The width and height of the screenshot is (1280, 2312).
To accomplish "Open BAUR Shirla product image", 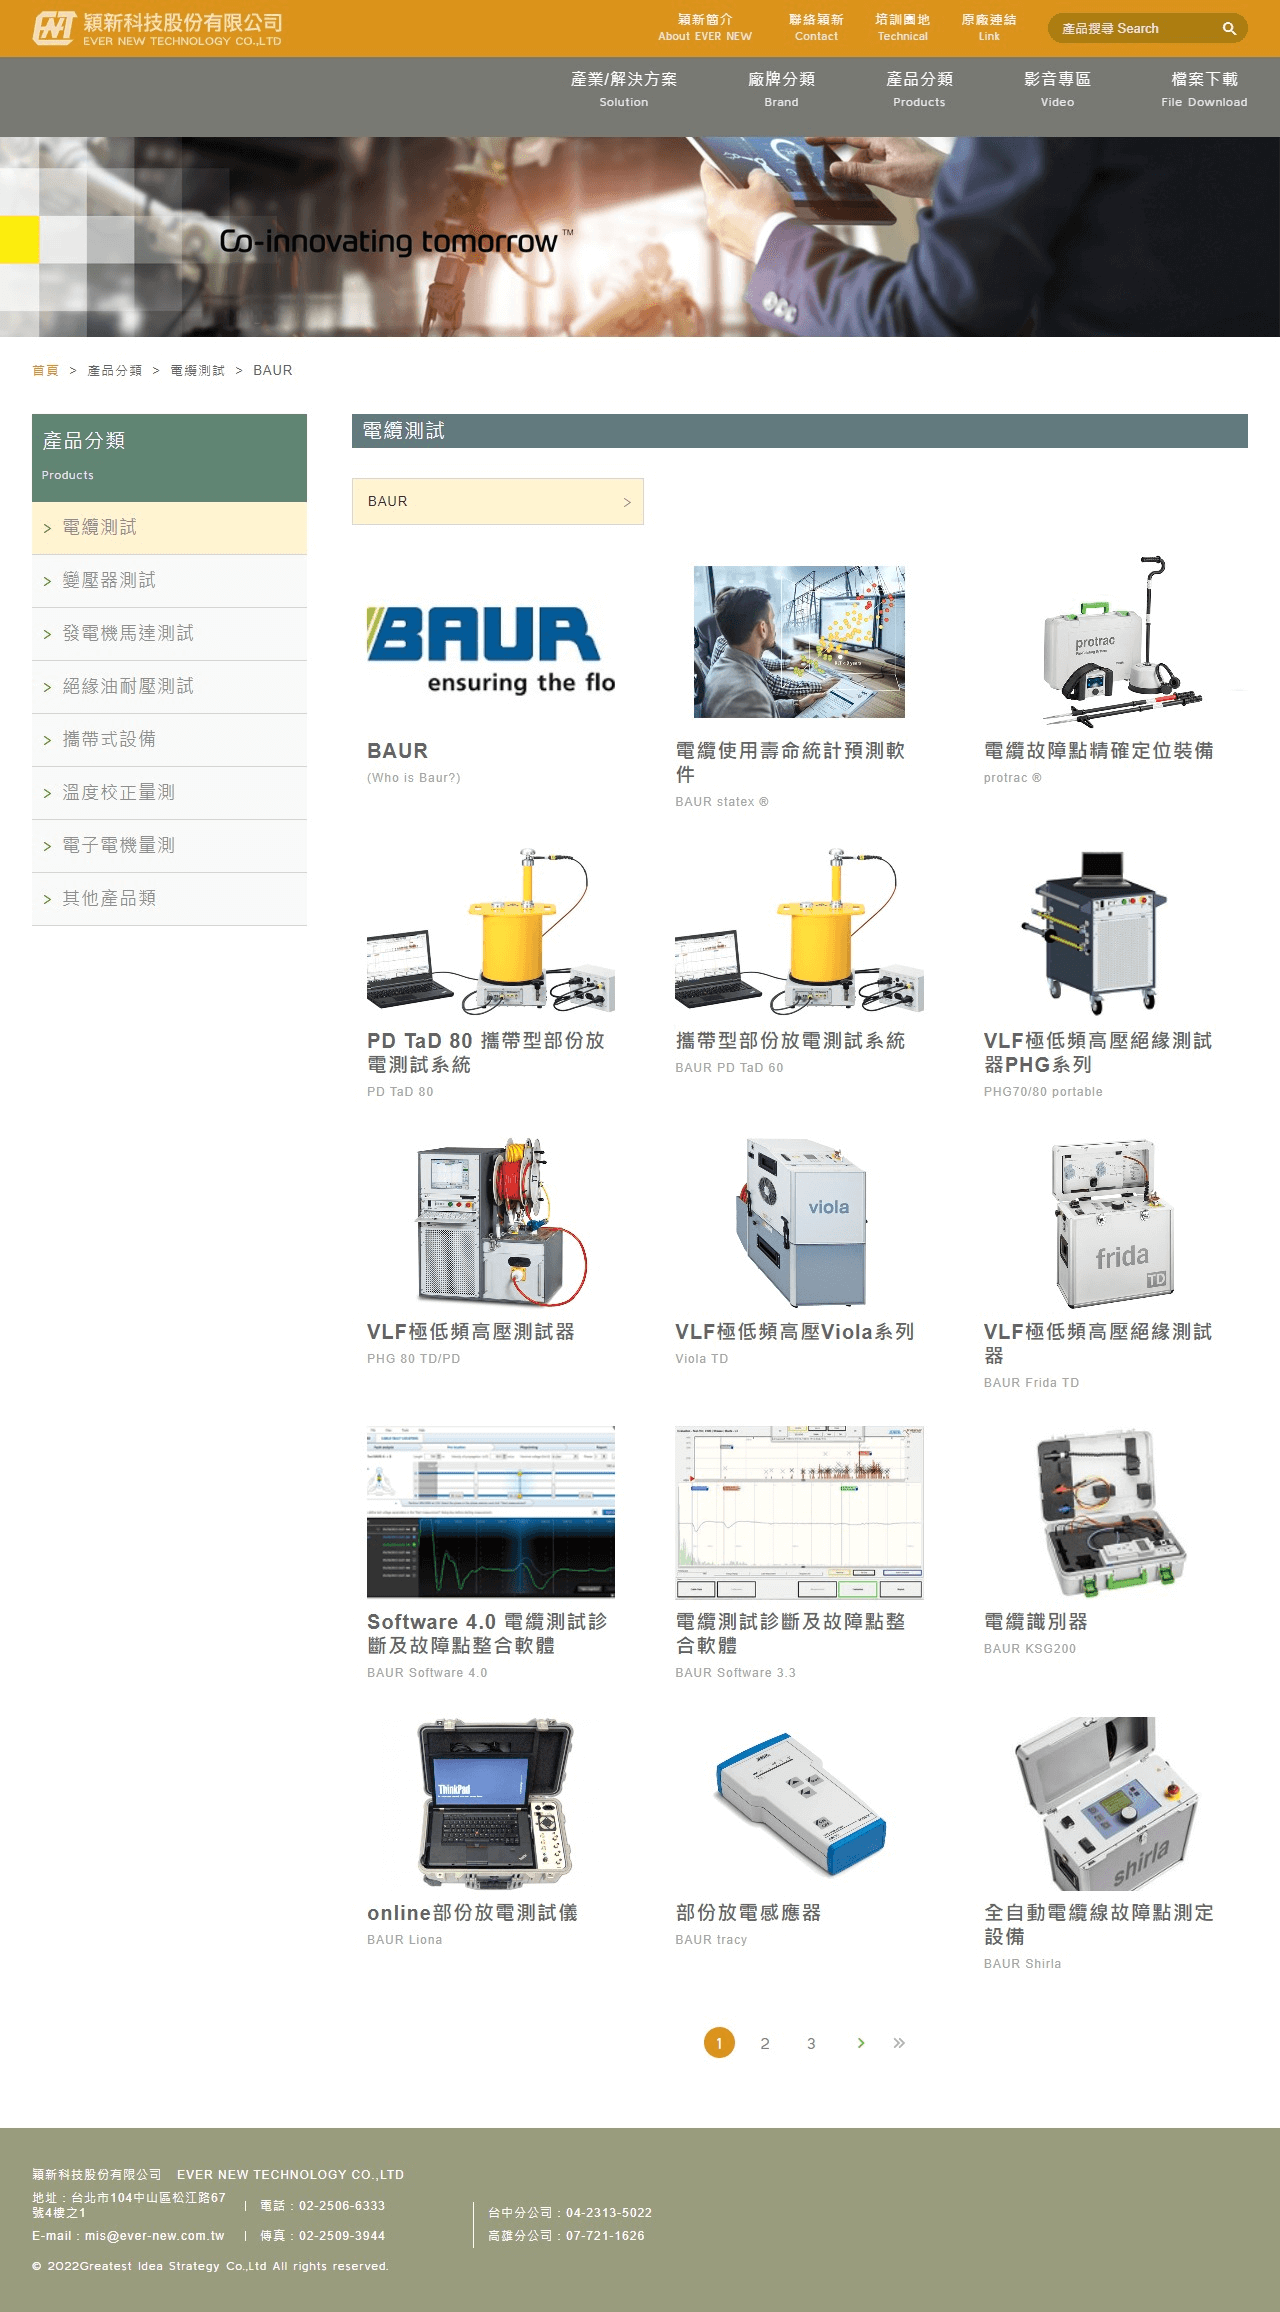I will 1107,1804.
